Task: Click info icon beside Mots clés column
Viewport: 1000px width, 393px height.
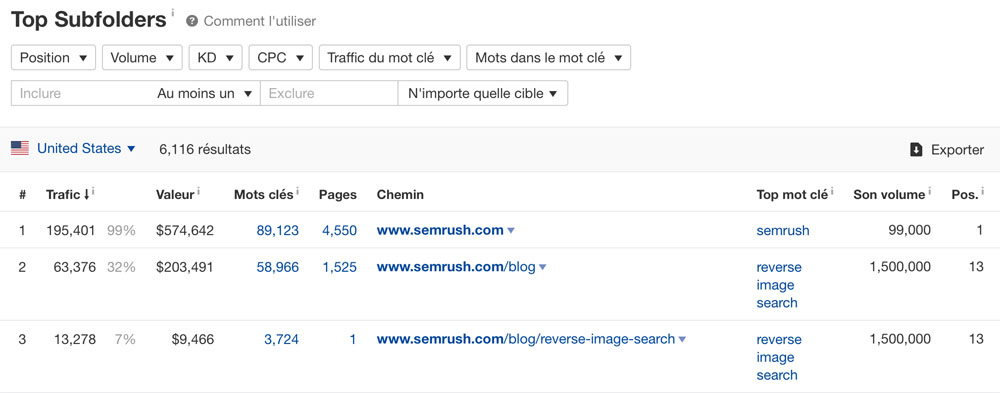Action: [297, 190]
